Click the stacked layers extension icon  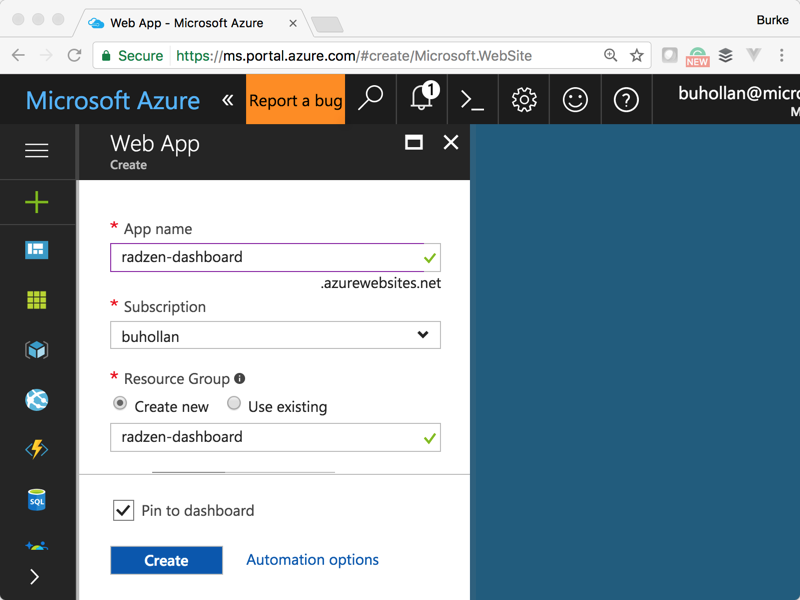726,55
